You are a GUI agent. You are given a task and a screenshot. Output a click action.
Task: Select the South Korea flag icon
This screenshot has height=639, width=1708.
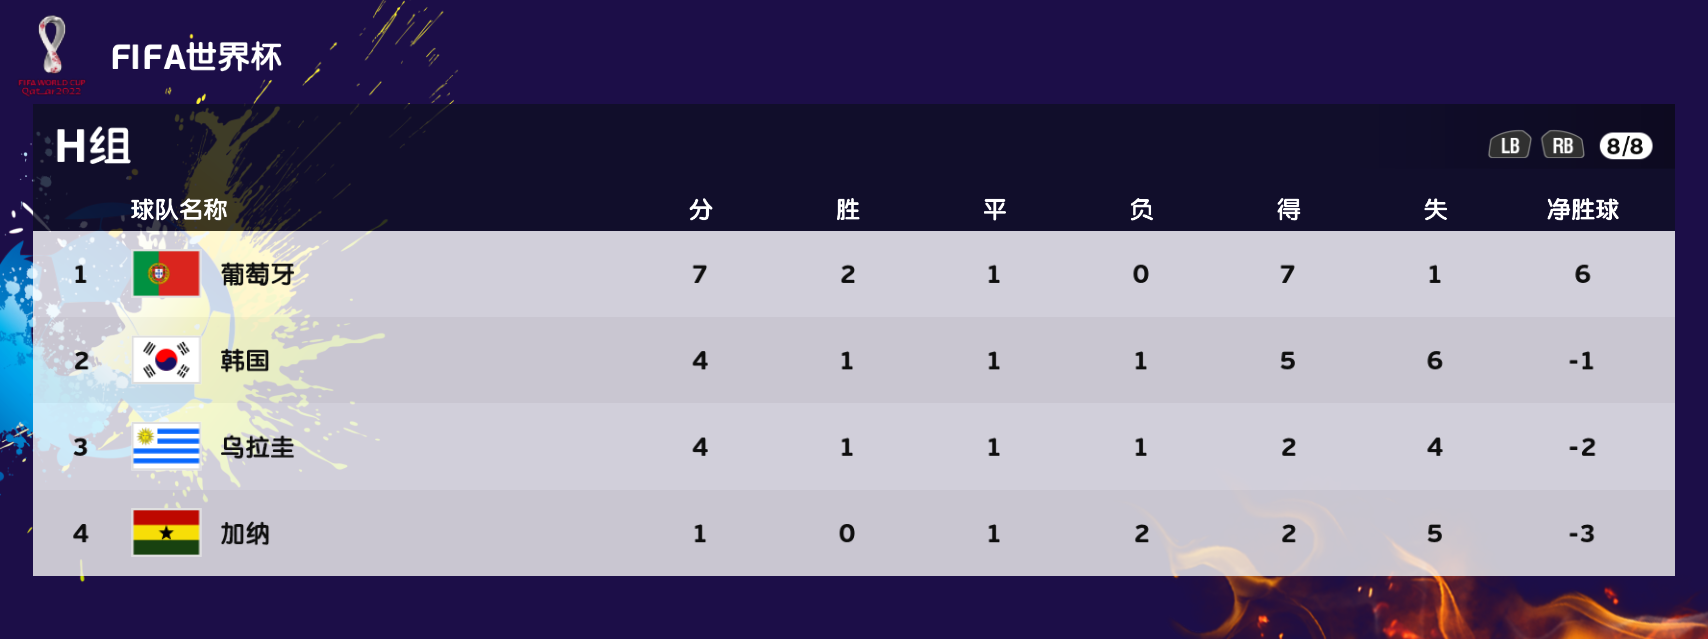click(166, 360)
